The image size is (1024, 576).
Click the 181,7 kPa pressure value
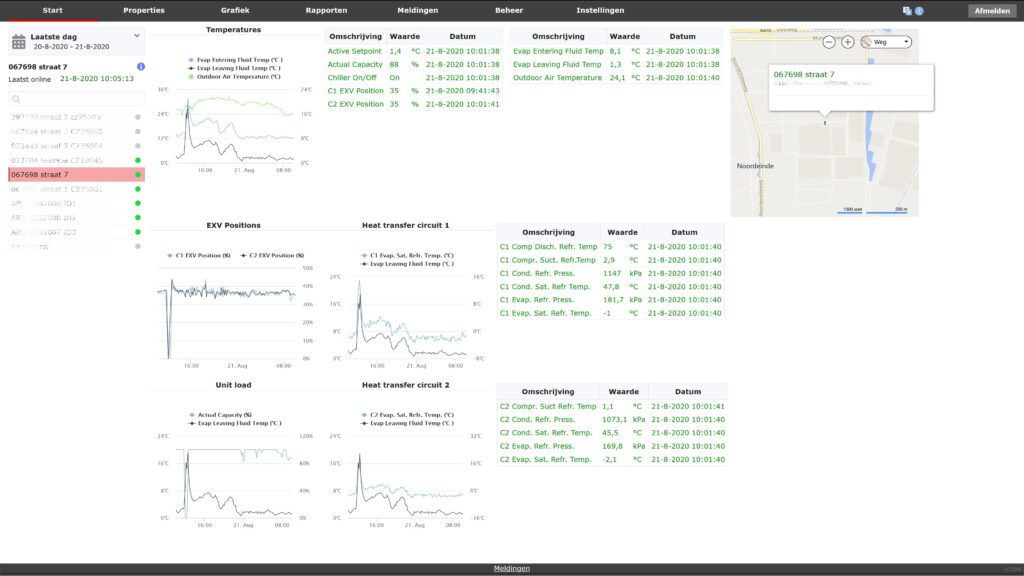(613, 300)
